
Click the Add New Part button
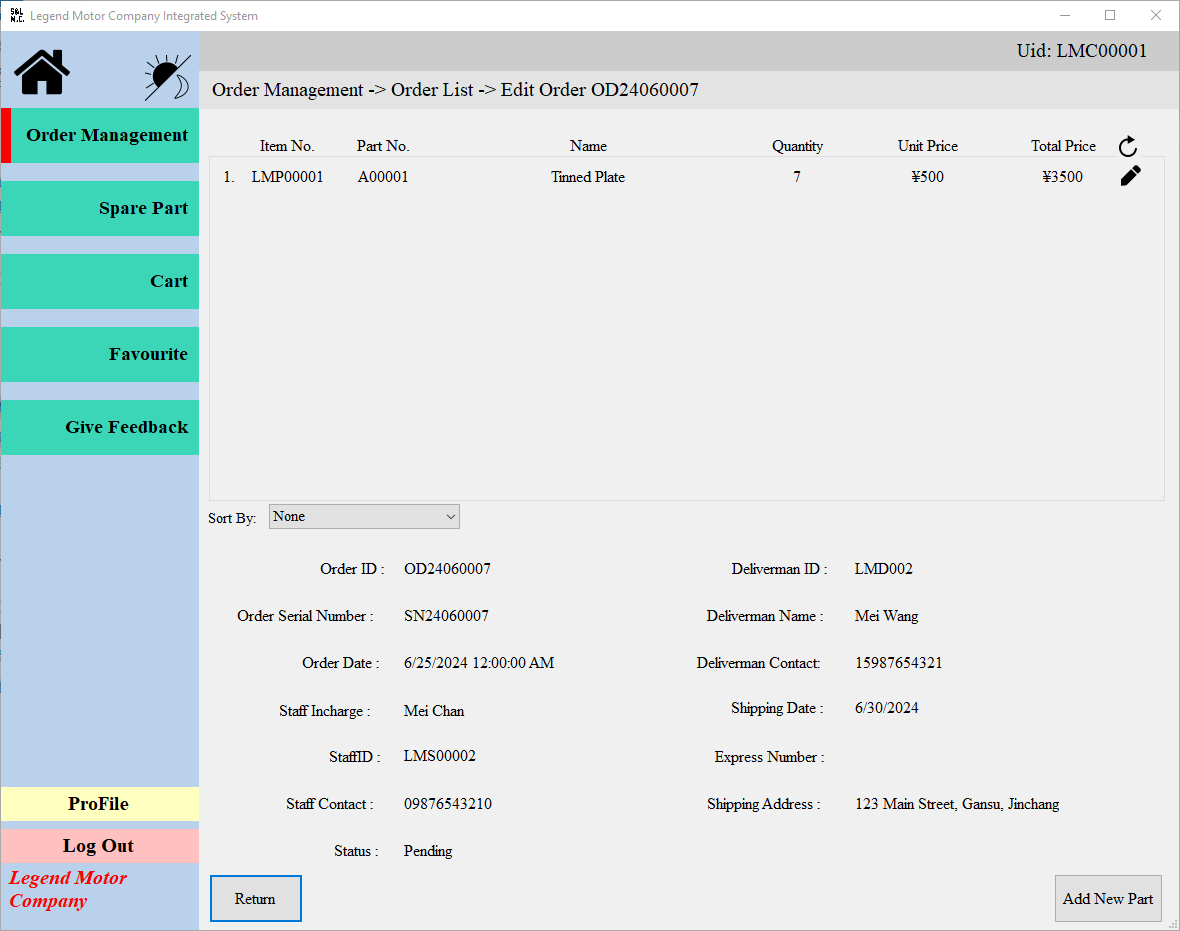pos(1108,899)
